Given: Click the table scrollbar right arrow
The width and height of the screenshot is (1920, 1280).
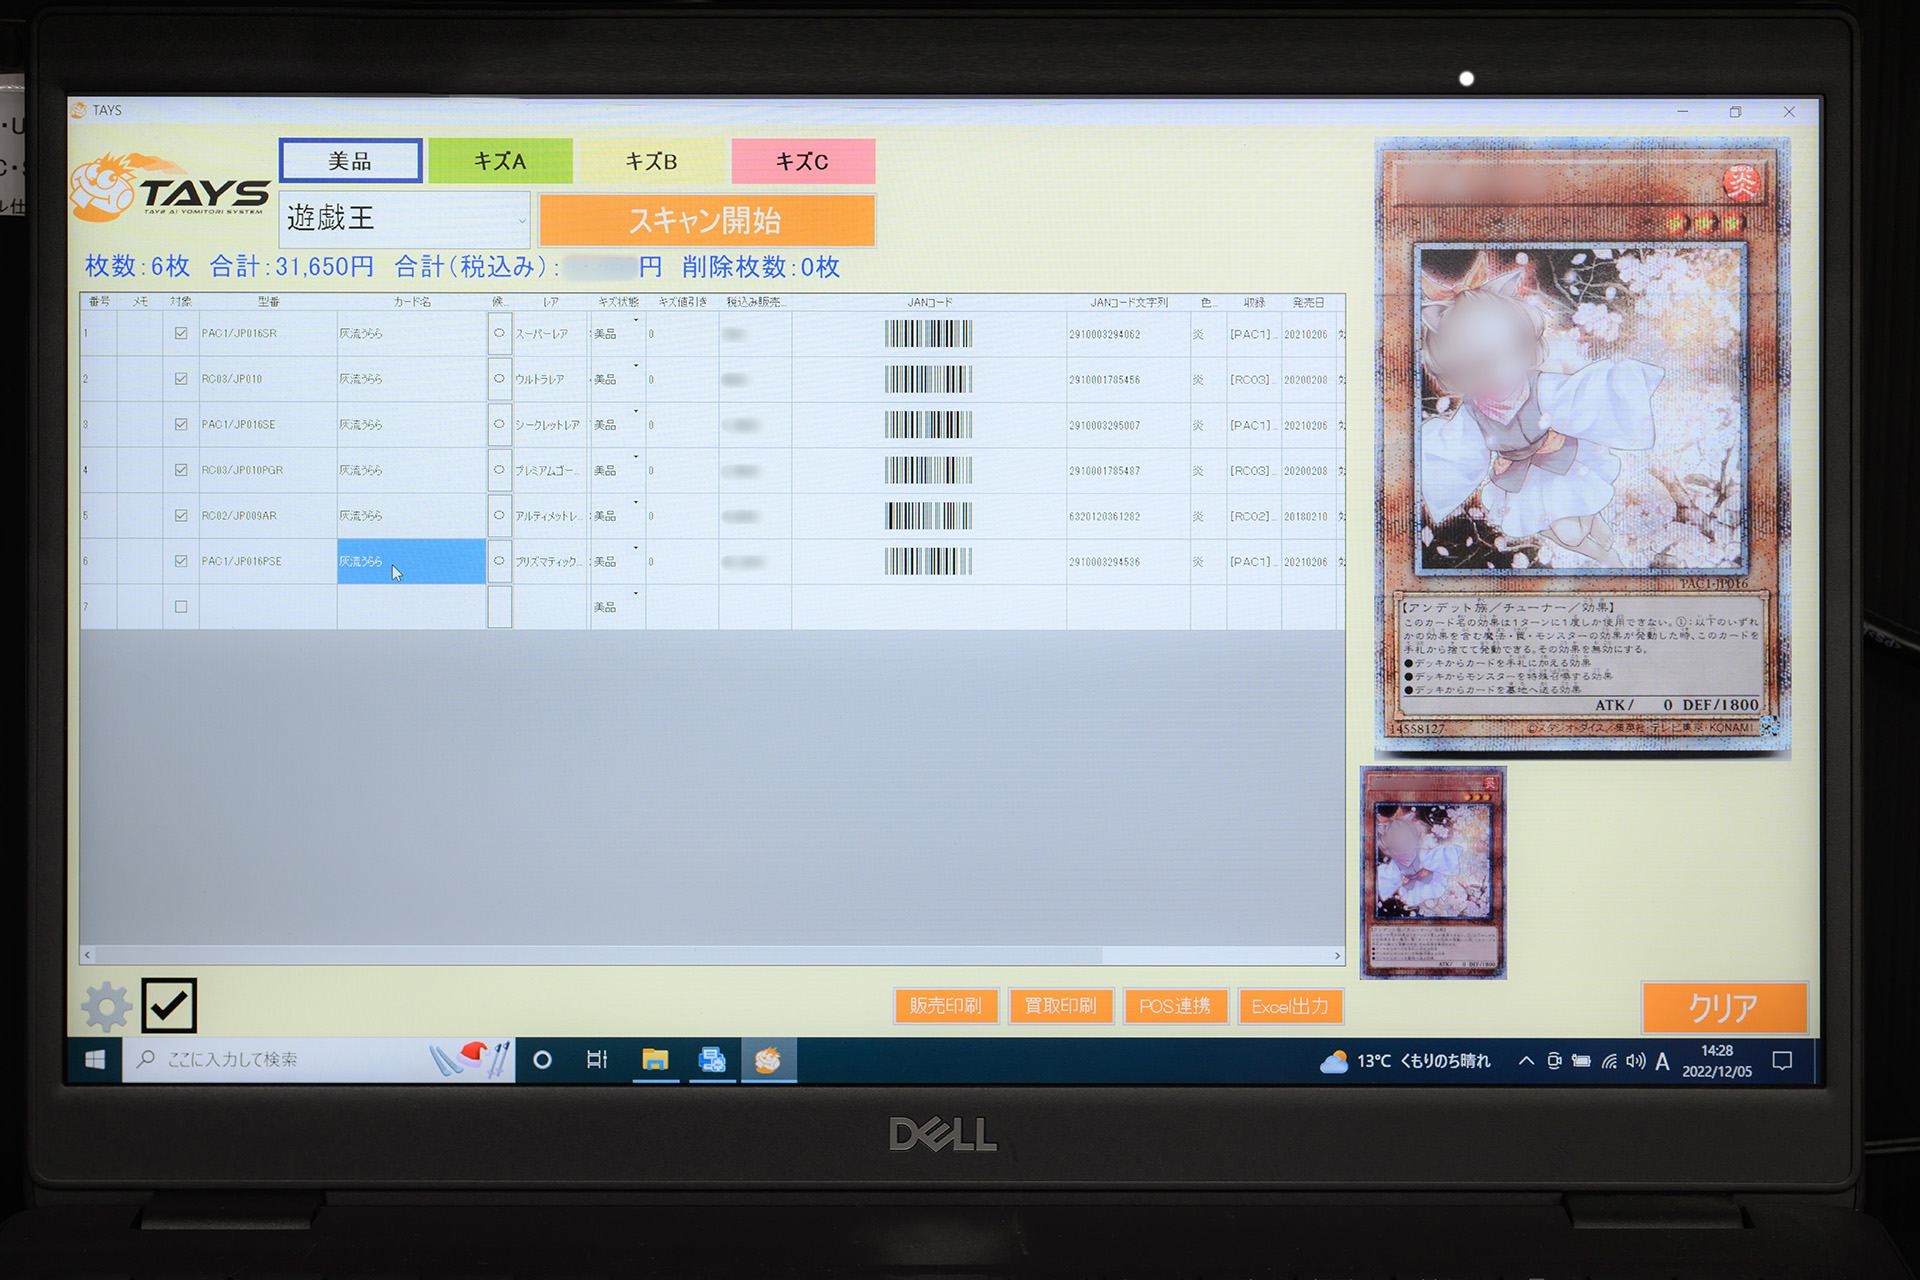Looking at the screenshot, I should [x=1337, y=955].
